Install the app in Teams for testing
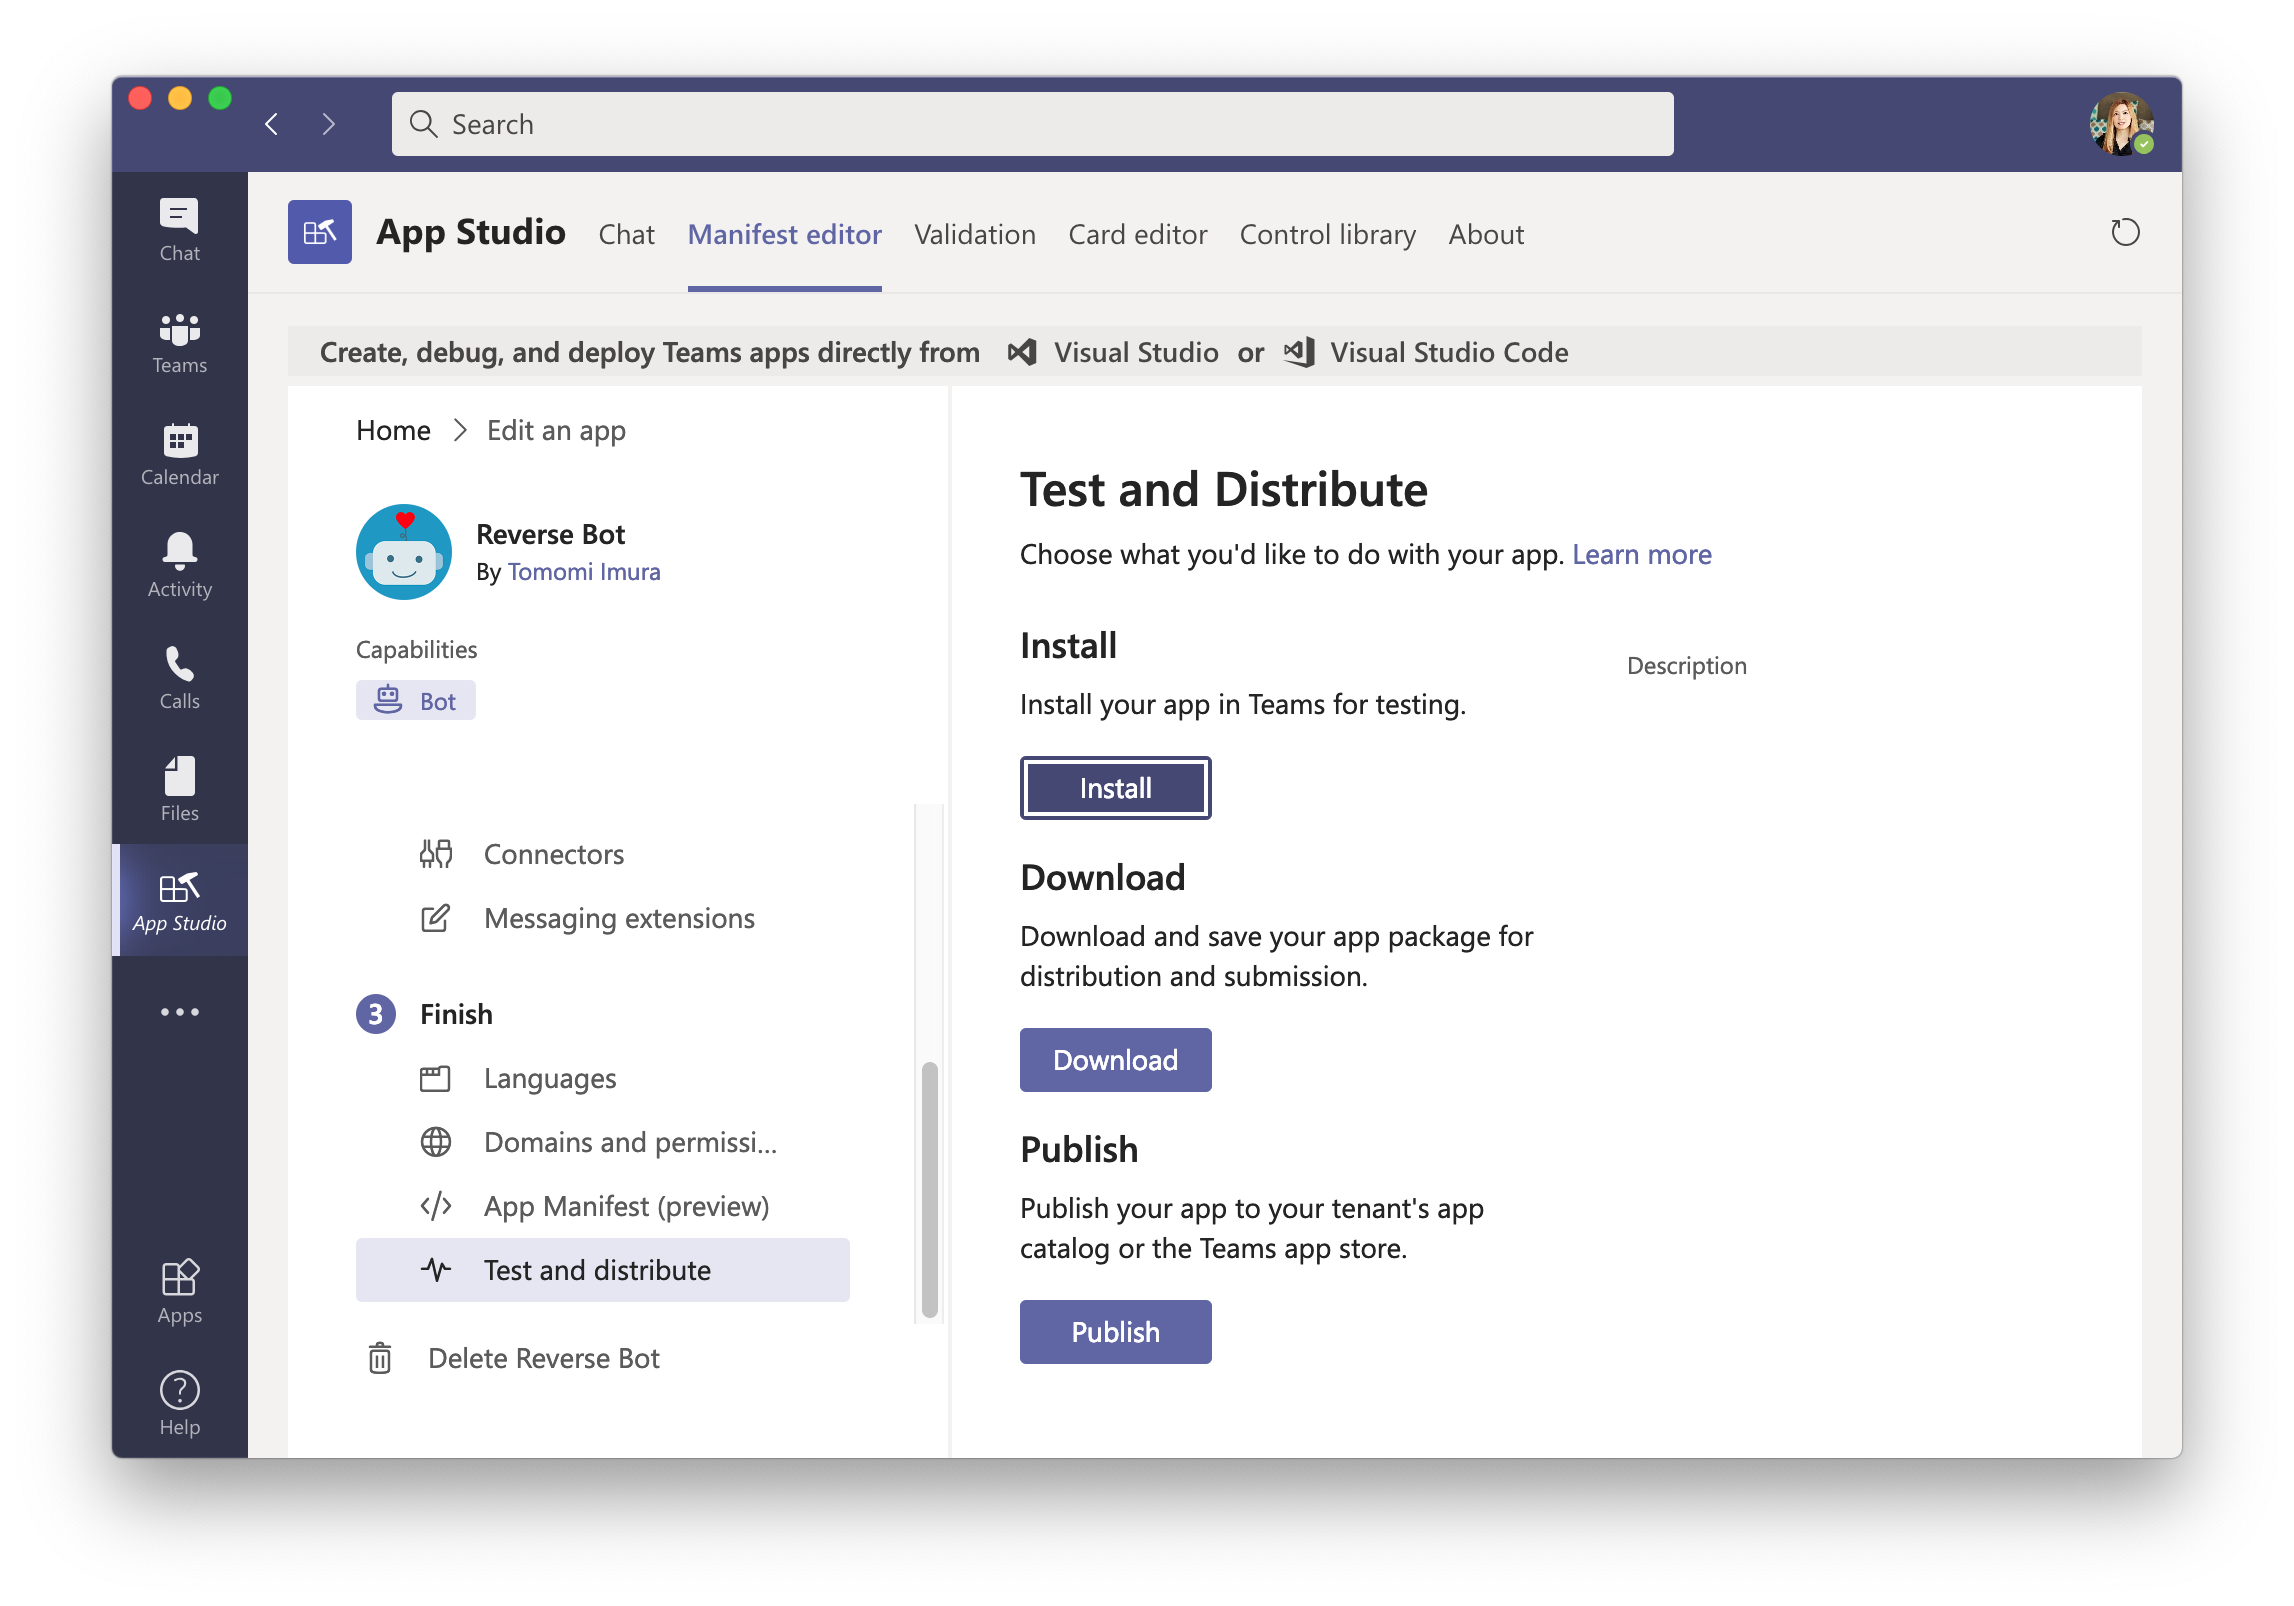 click(x=1115, y=787)
